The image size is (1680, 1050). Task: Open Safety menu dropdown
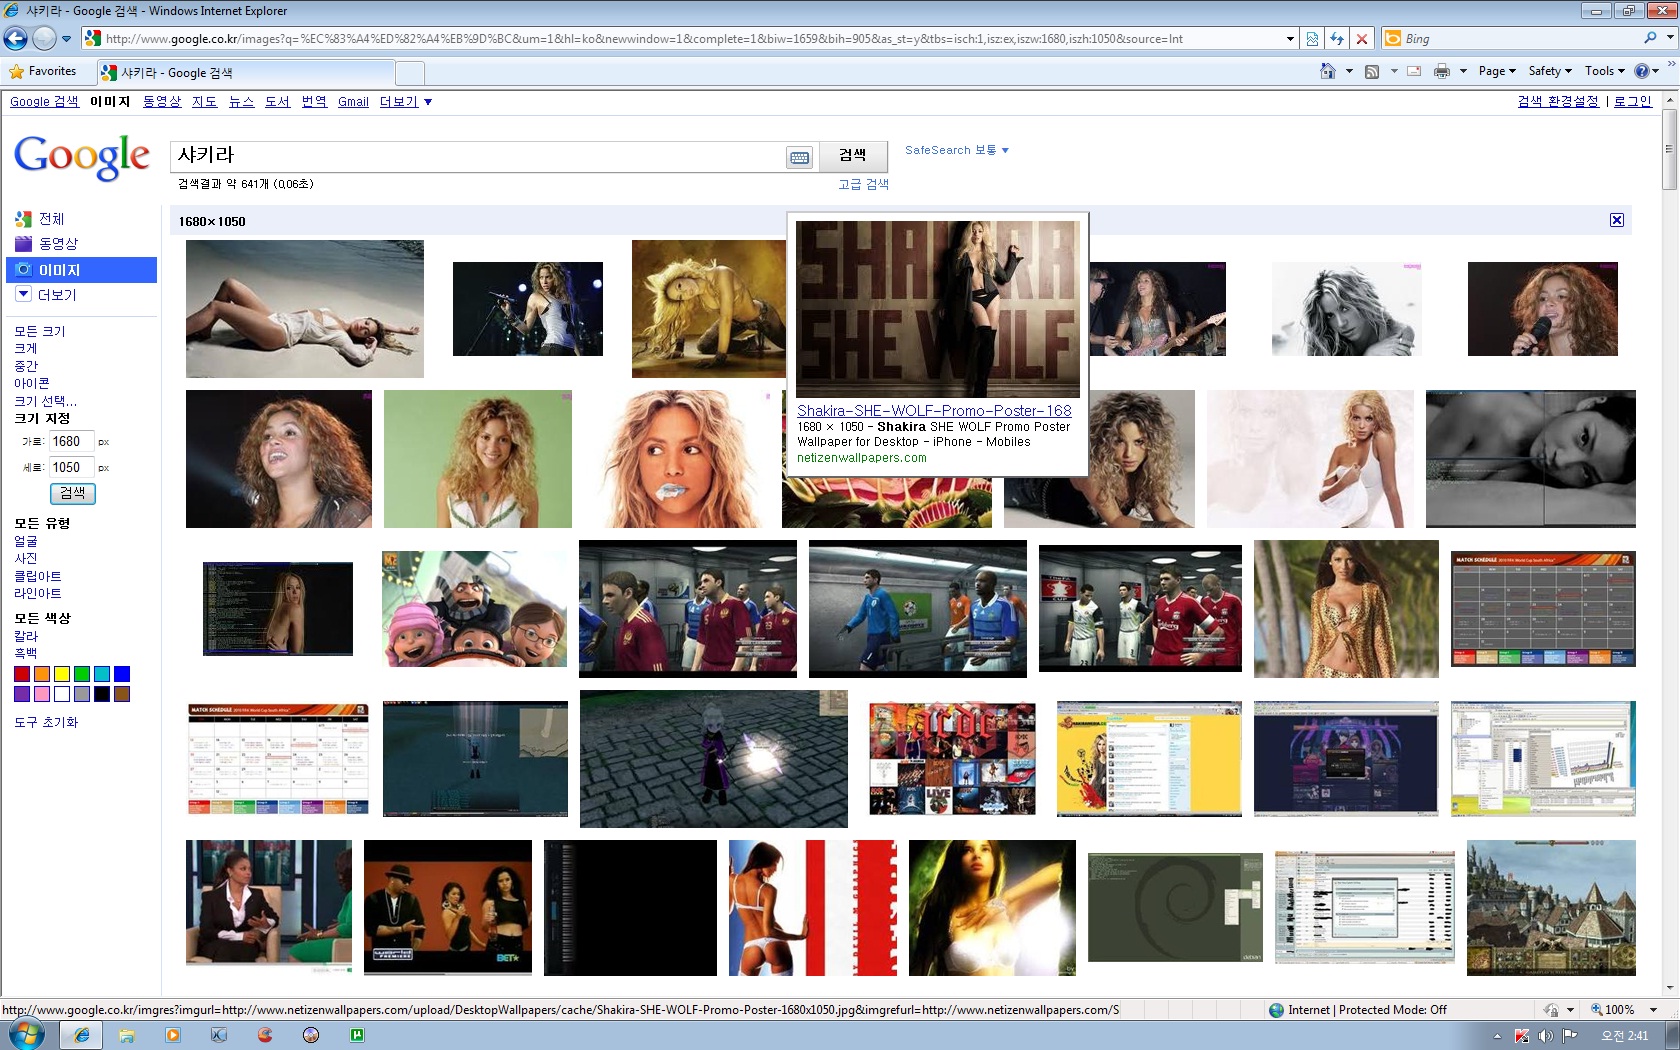point(1550,71)
